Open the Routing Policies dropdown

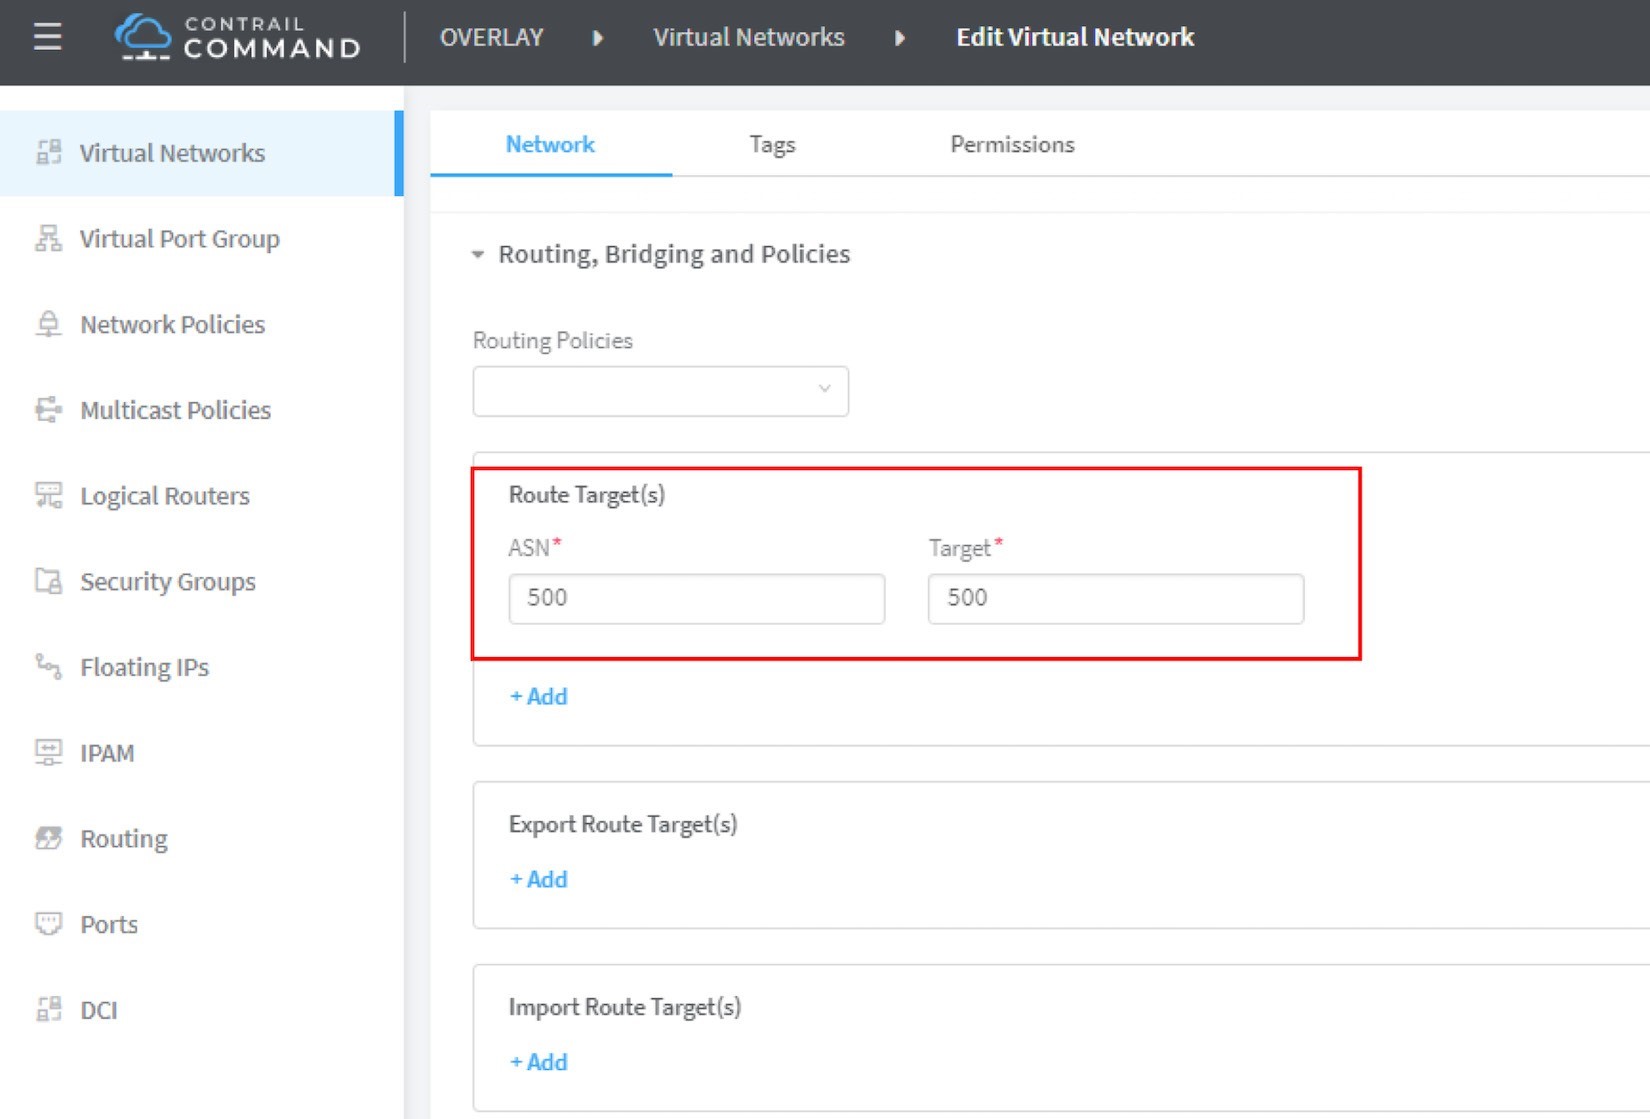pyautogui.click(x=660, y=390)
